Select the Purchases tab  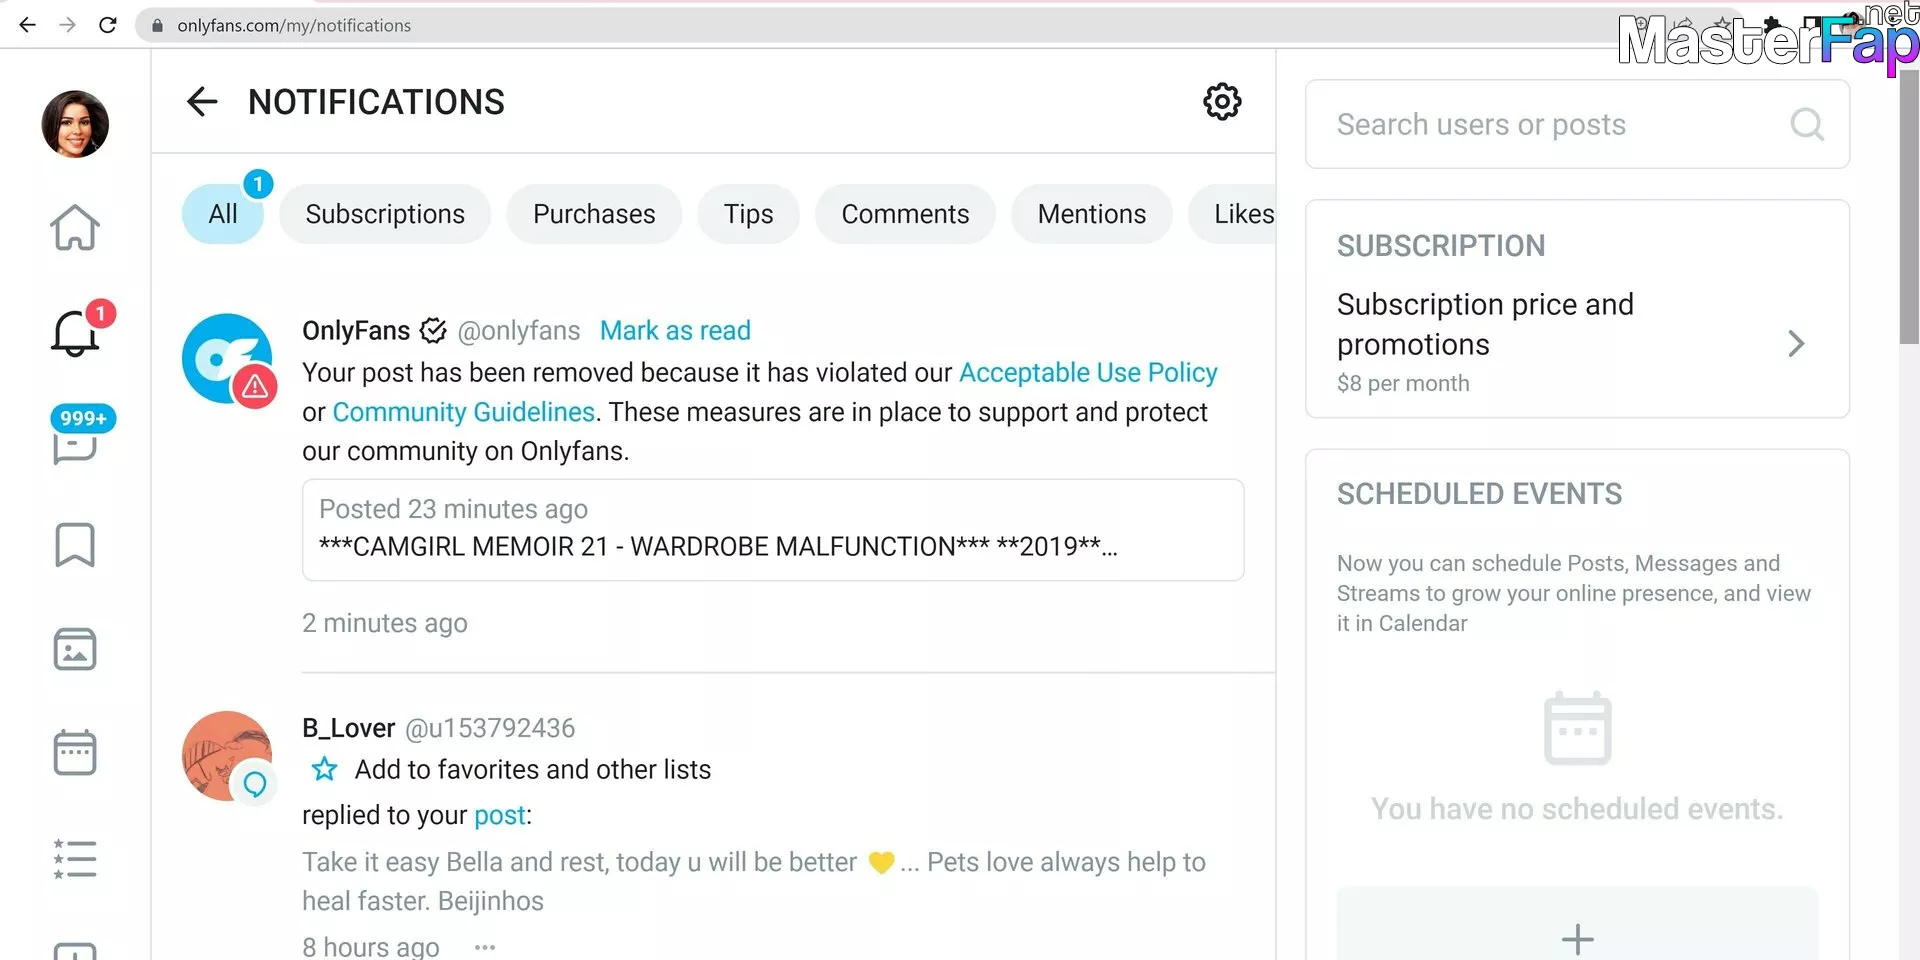594,214
